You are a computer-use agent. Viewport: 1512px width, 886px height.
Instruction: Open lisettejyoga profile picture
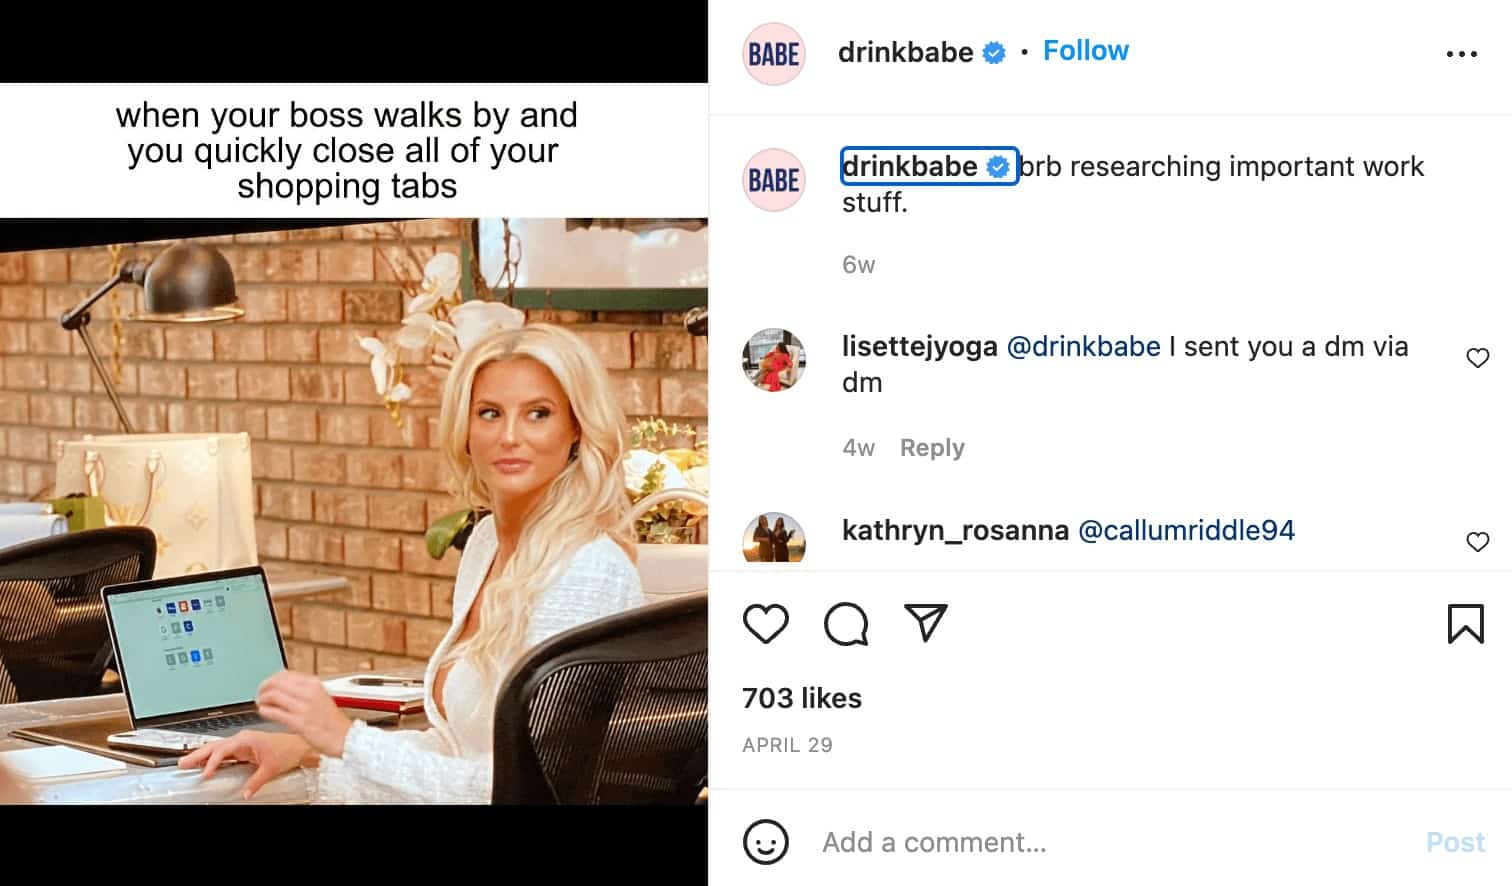(x=774, y=360)
